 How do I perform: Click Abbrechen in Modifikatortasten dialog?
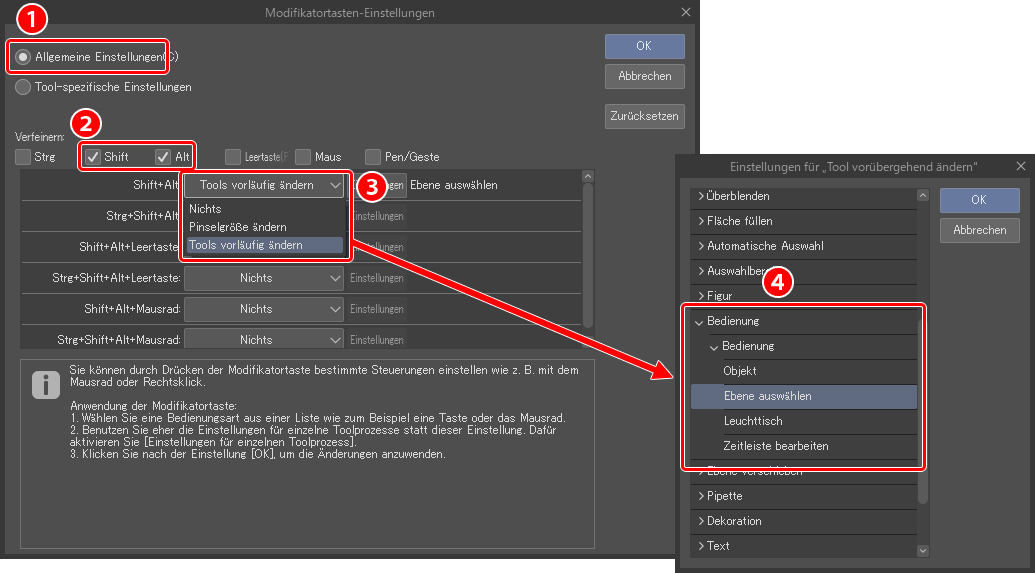point(644,76)
